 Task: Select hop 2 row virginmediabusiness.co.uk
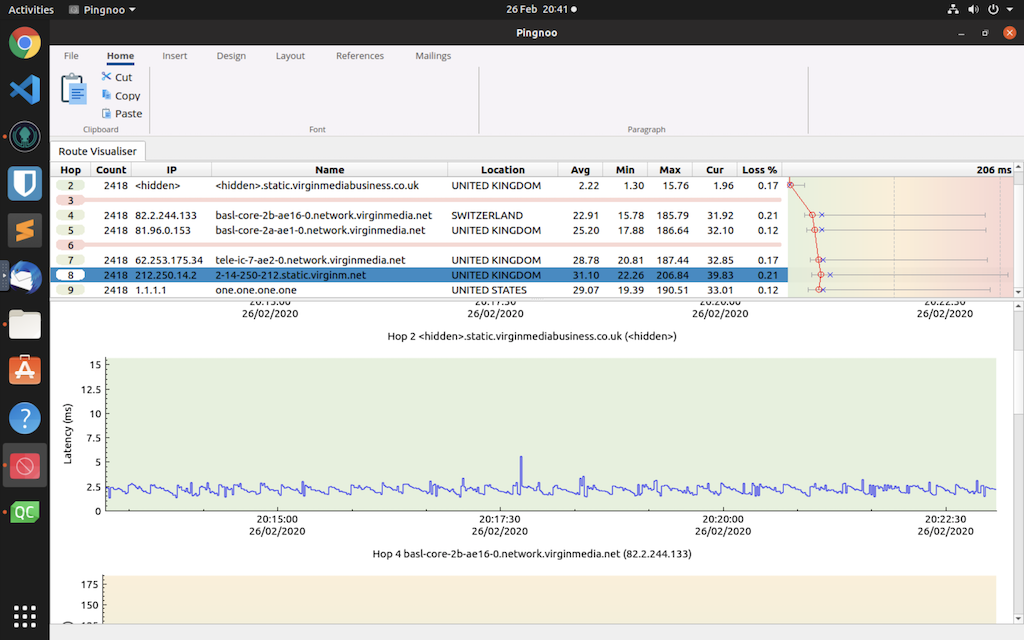click(x=419, y=185)
